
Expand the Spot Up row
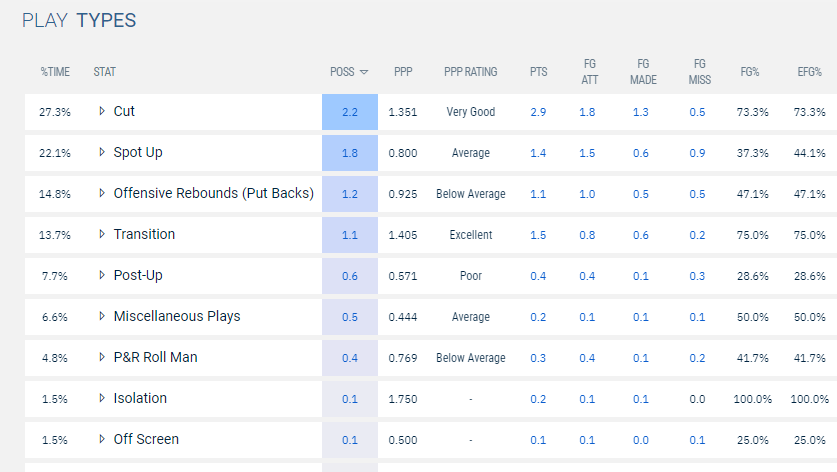pyautogui.click(x=102, y=152)
